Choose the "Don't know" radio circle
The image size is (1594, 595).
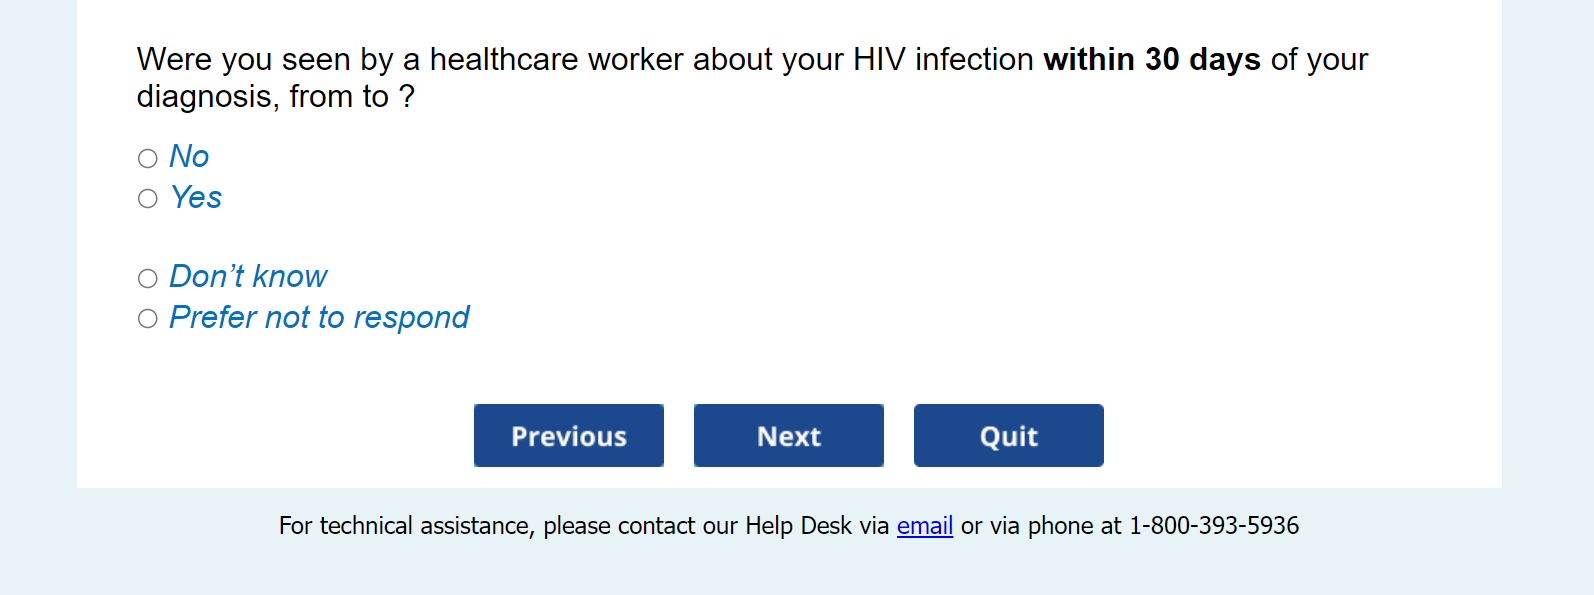pos(148,278)
